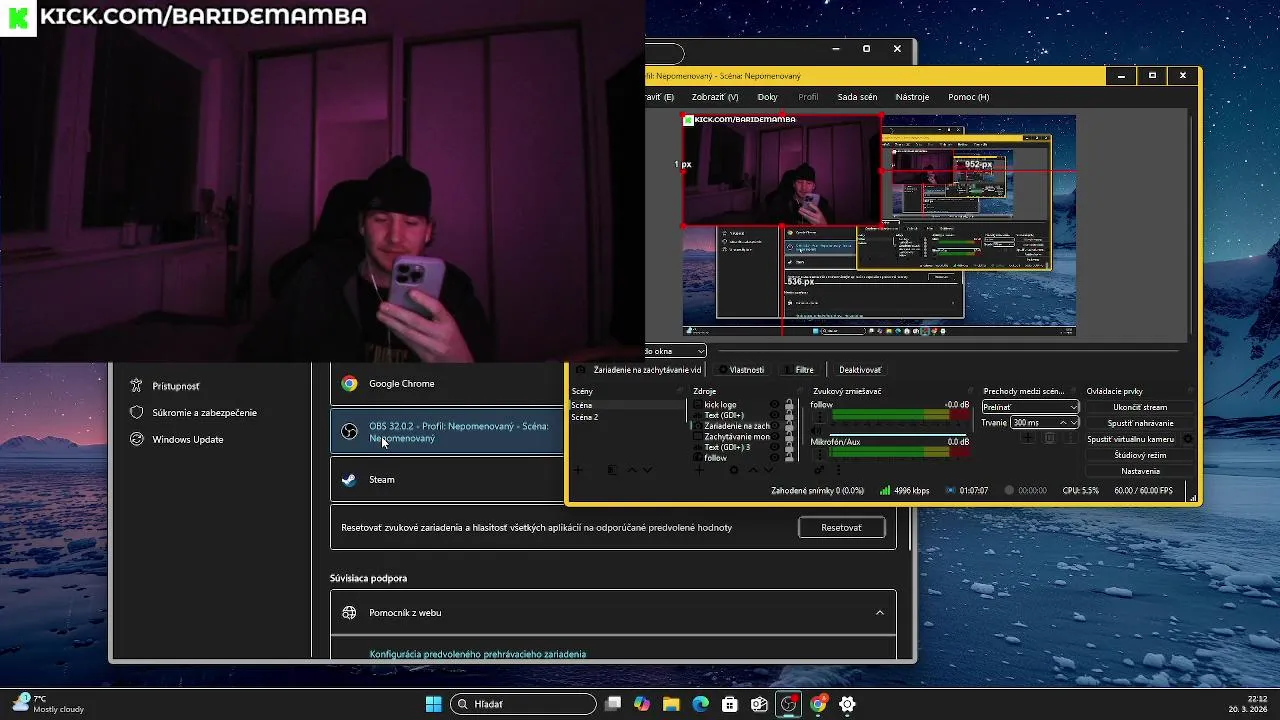This screenshot has height=720, width=1280.
Task: Open Windows Start menu
Action: pos(433,704)
